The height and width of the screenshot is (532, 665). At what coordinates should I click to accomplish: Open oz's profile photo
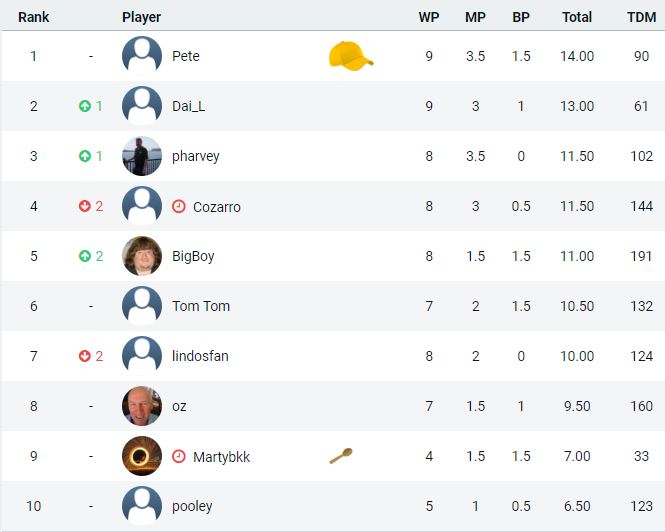(142, 406)
